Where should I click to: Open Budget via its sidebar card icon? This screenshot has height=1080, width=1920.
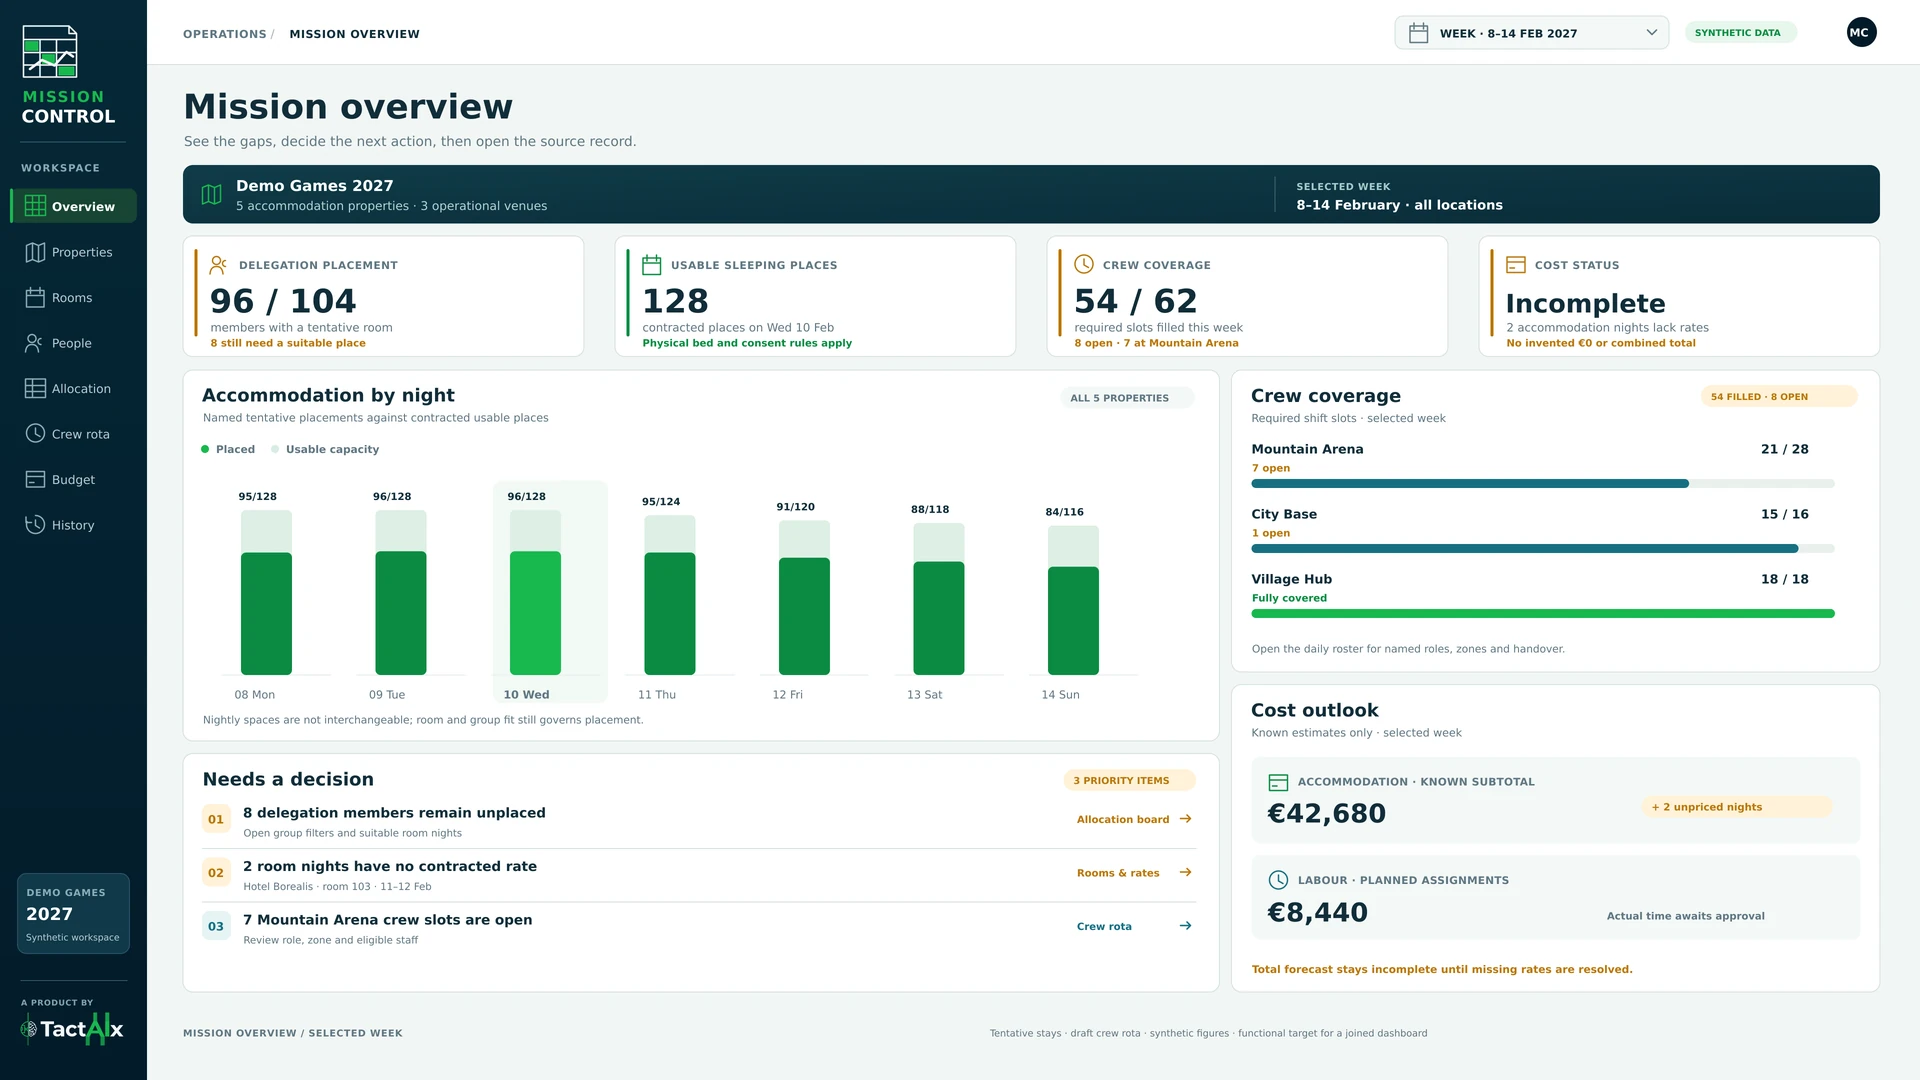[x=35, y=480]
